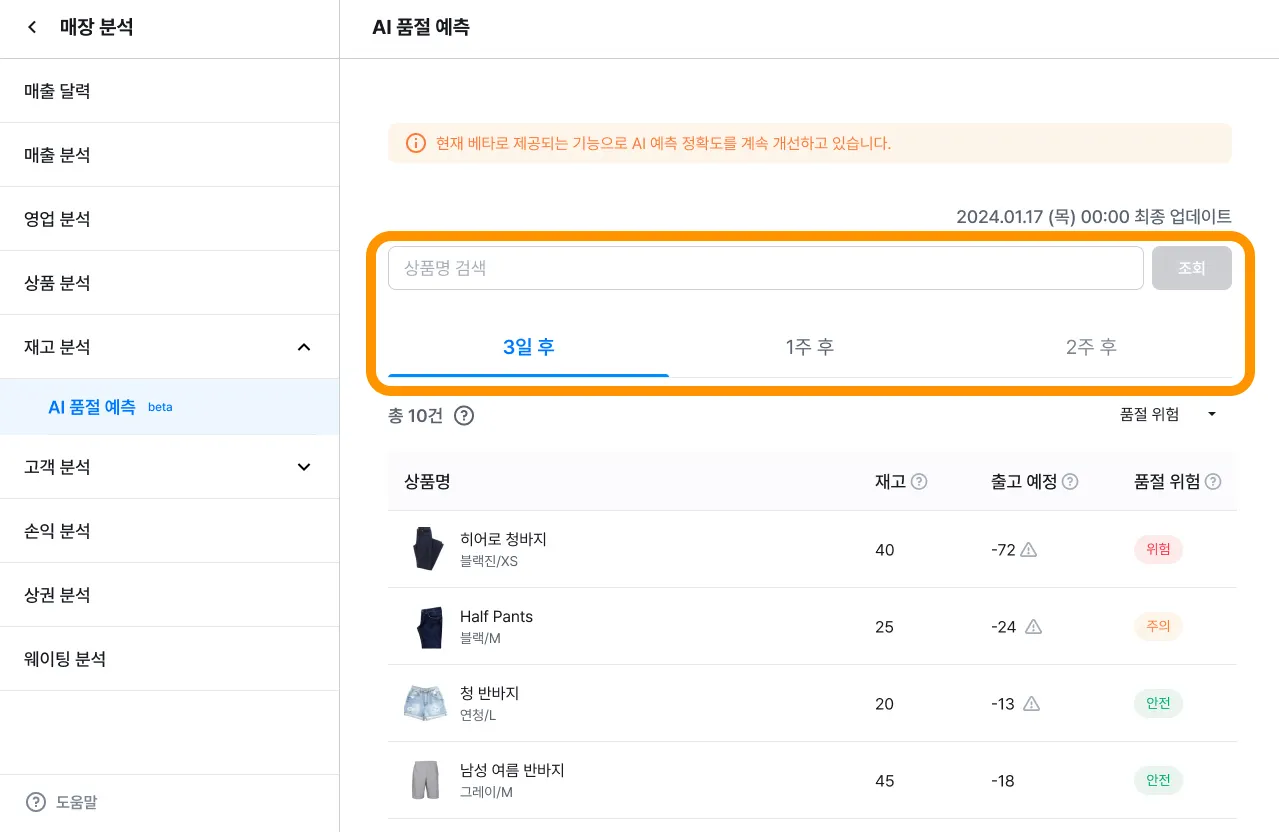Click the 재고 column help icon
1279x832 pixels.
[x=919, y=482]
